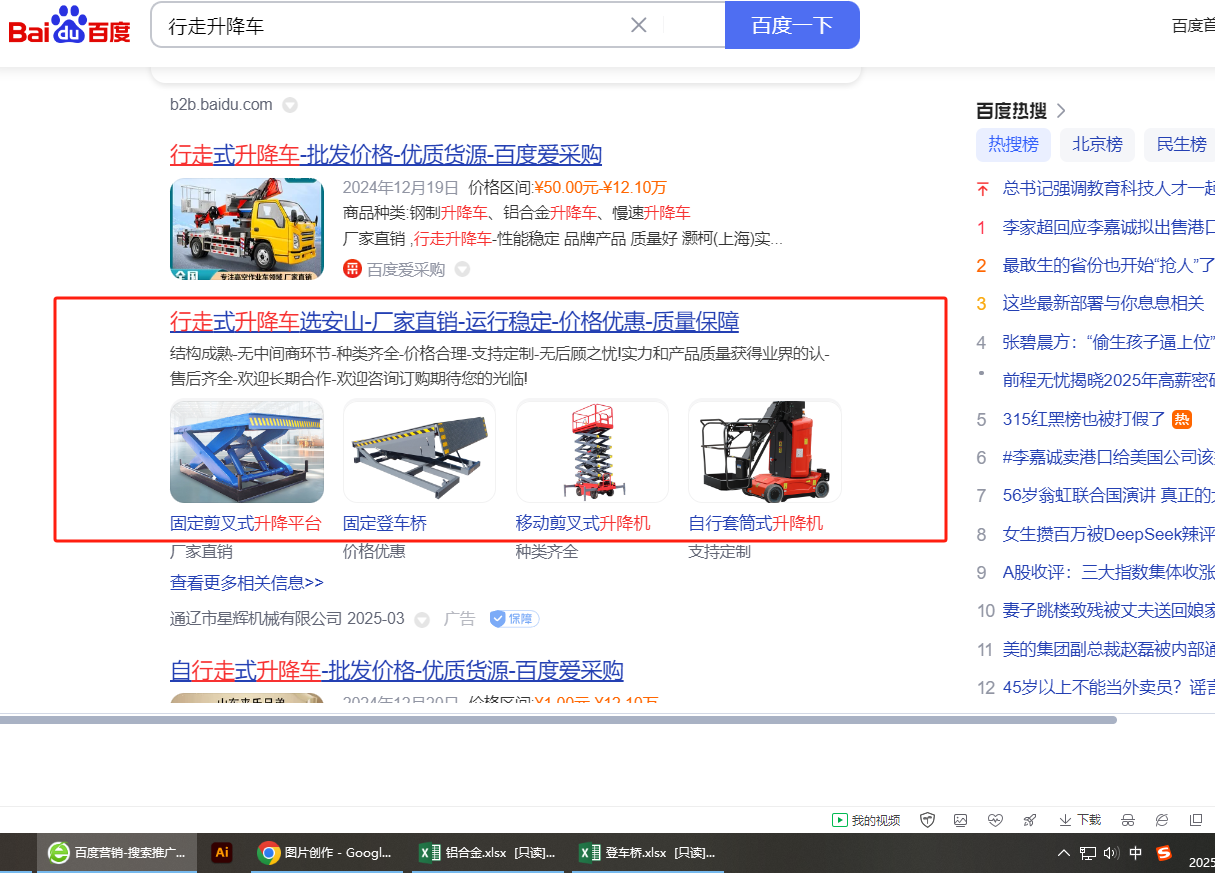Viewport: 1215px width, 873px height.
Task: Open 我的视频 in the browser status bar
Action: pyautogui.click(x=866, y=820)
